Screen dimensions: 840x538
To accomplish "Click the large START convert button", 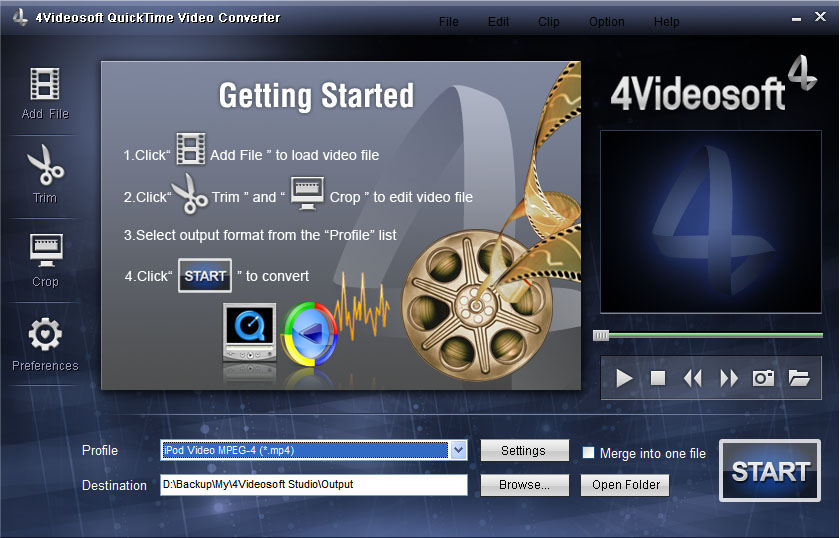I will point(770,471).
